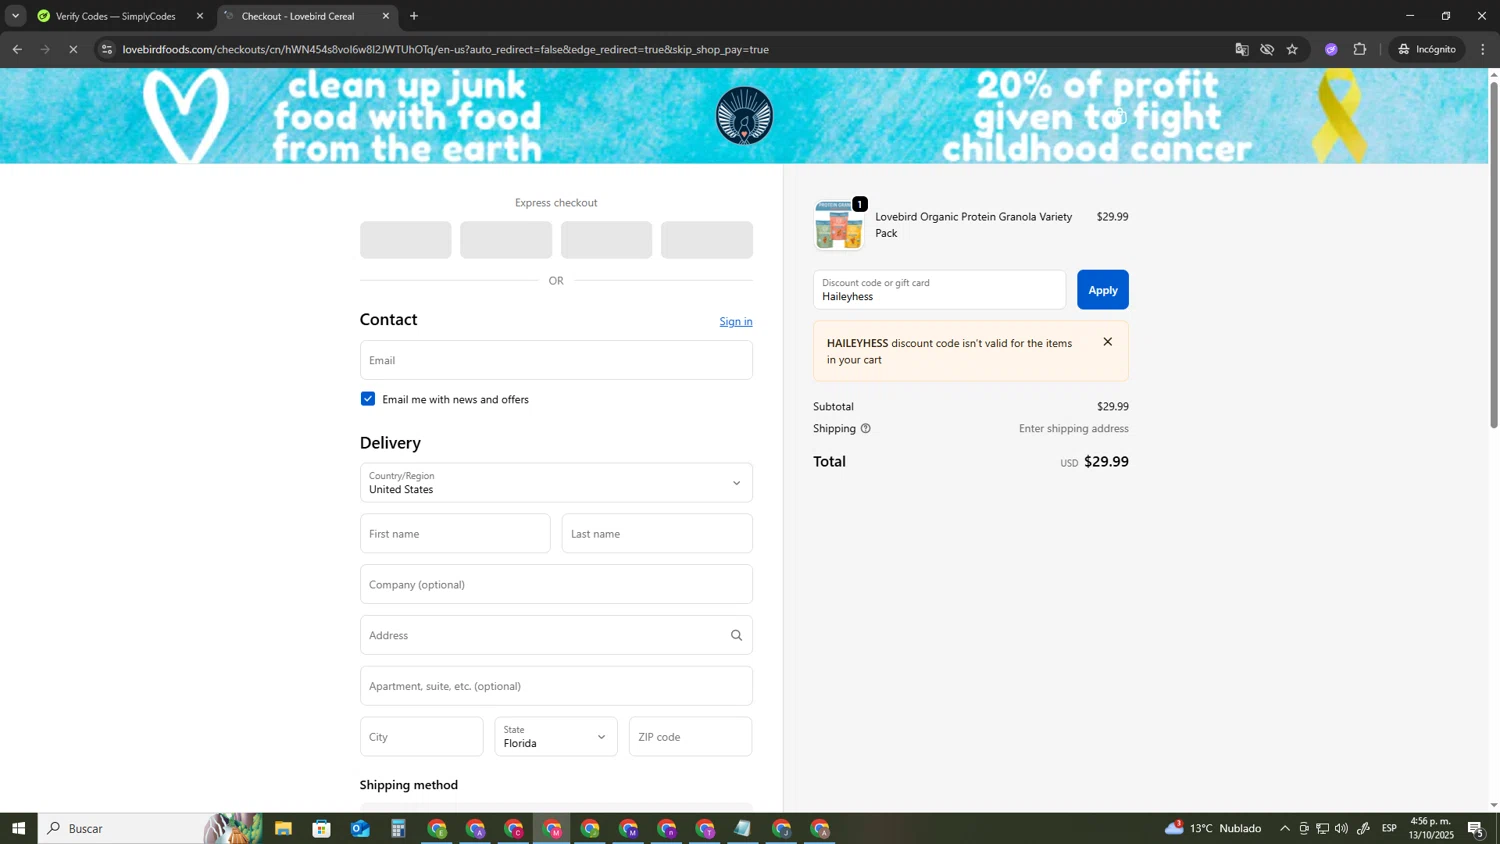Open File Explorer from taskbar

click(x=283, y=829)
